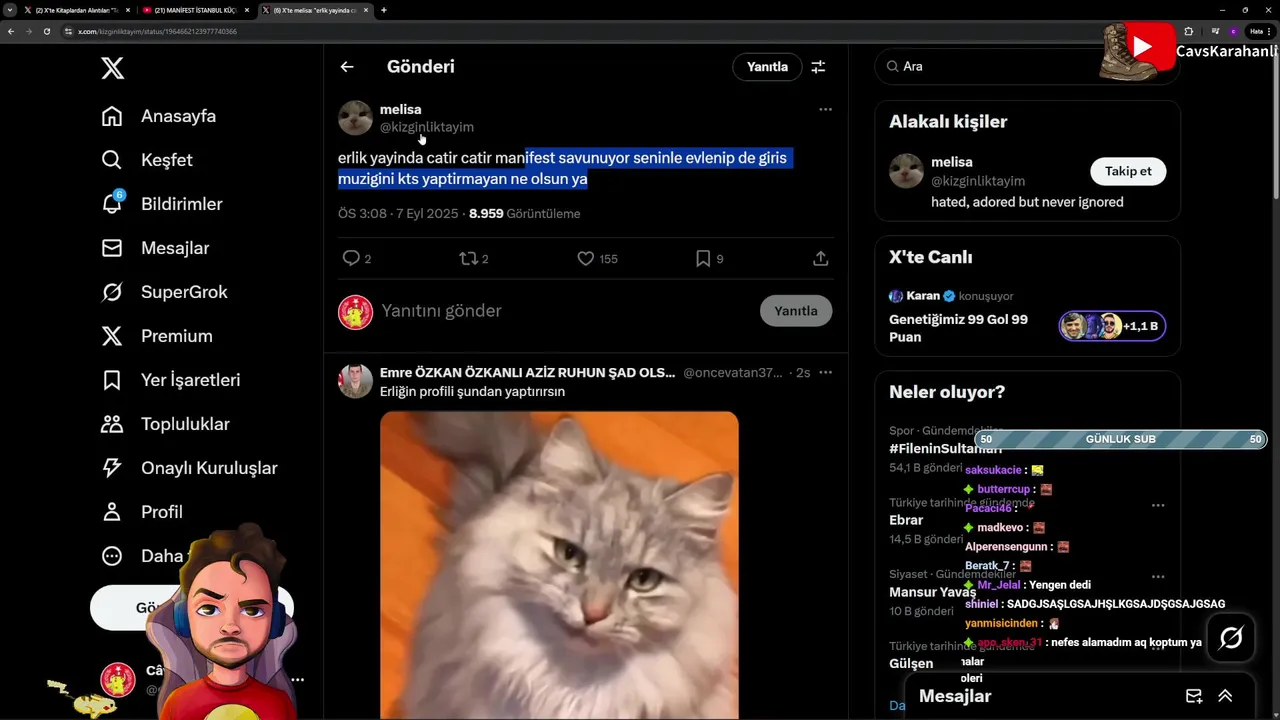
Task: Open Keşfet from the sidebar
Action: 147,160
